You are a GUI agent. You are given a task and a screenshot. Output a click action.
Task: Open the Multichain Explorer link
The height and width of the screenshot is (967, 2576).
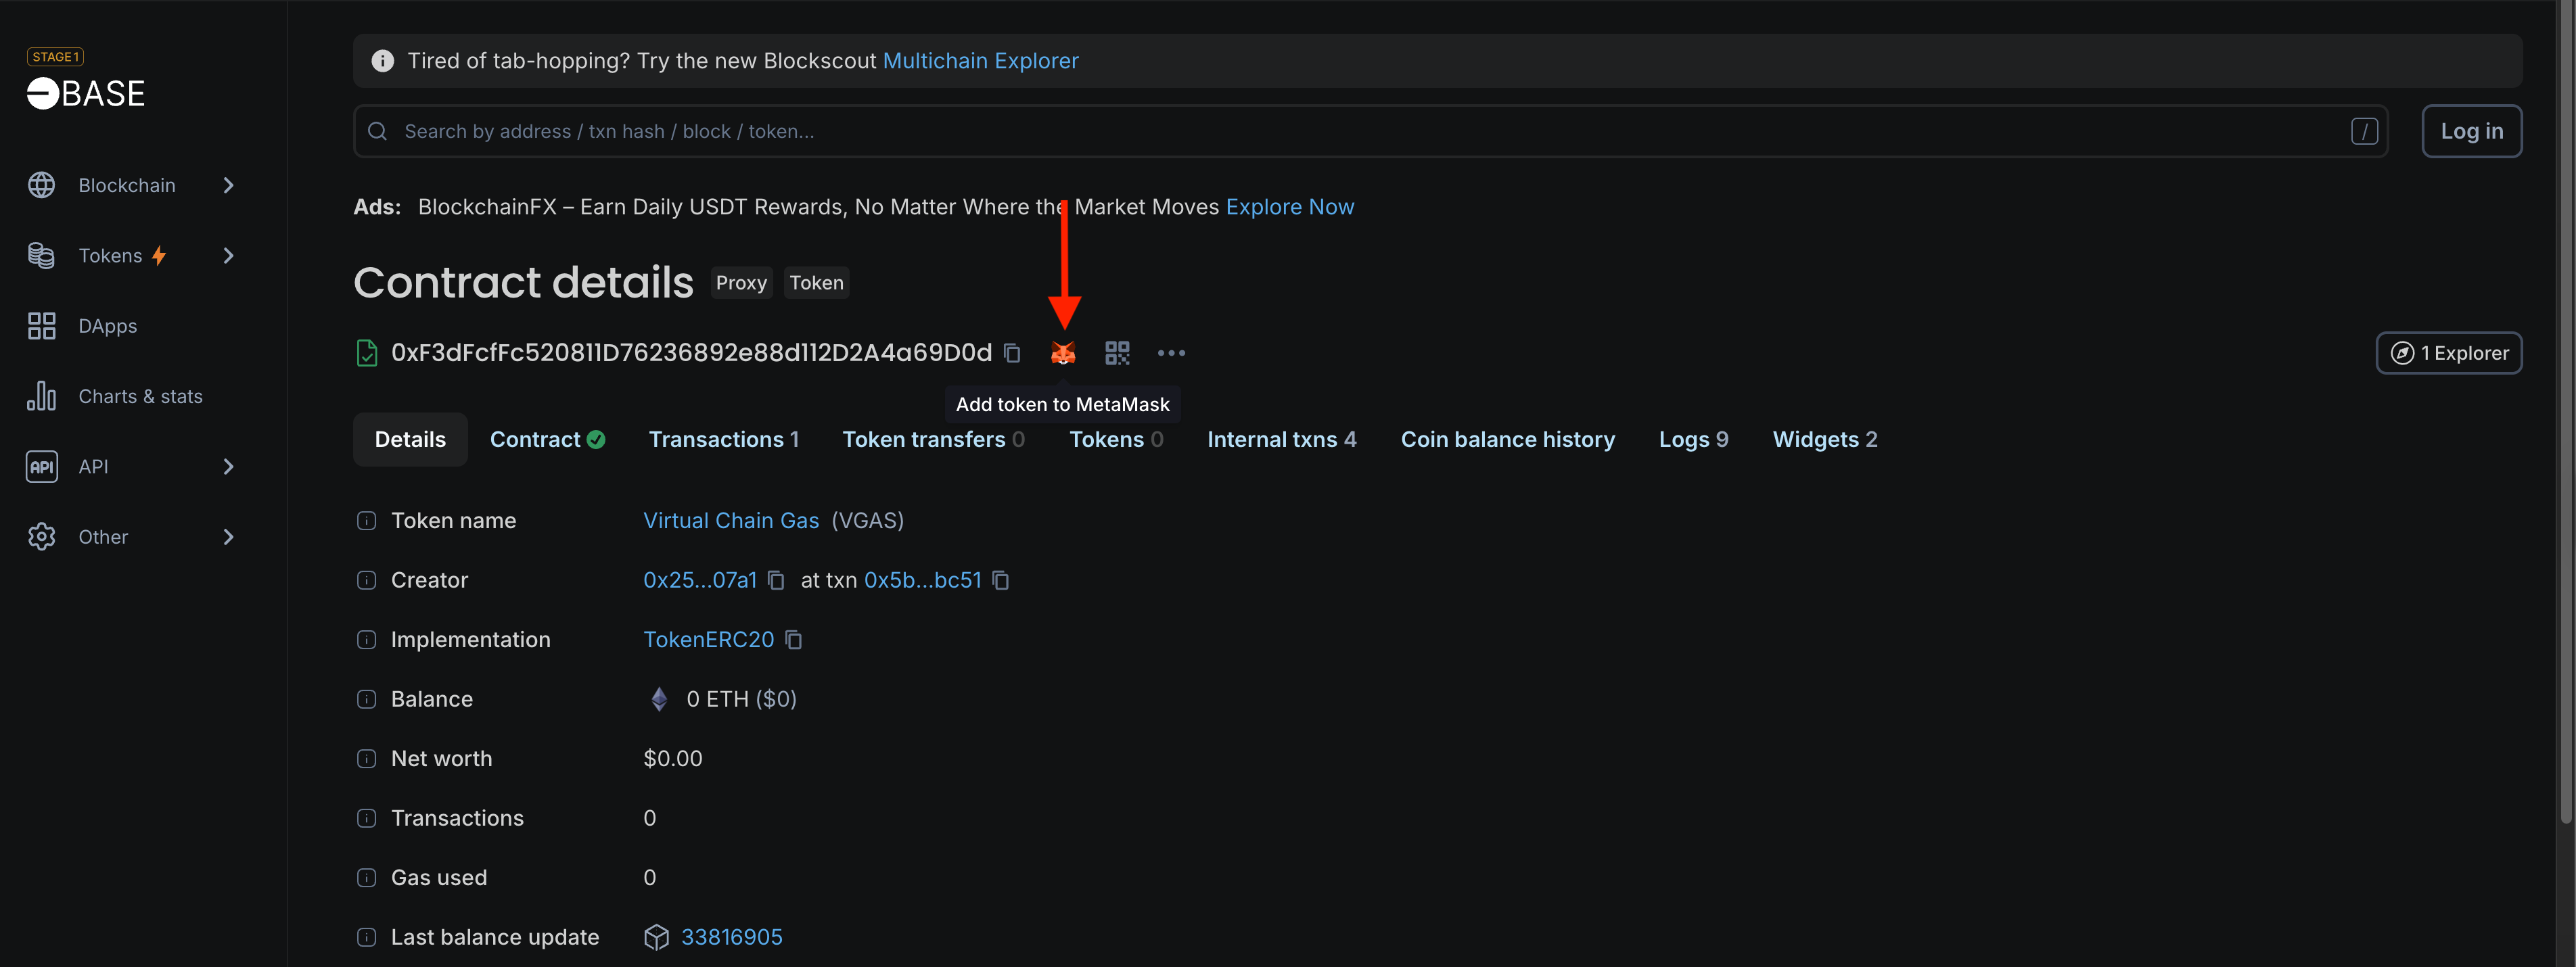pos(980,60)
